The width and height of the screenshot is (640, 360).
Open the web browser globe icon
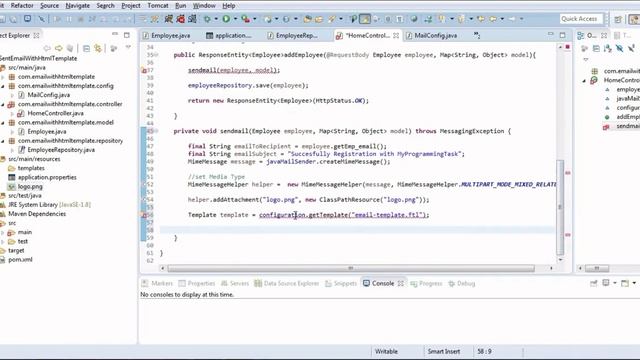pos(414,19)
